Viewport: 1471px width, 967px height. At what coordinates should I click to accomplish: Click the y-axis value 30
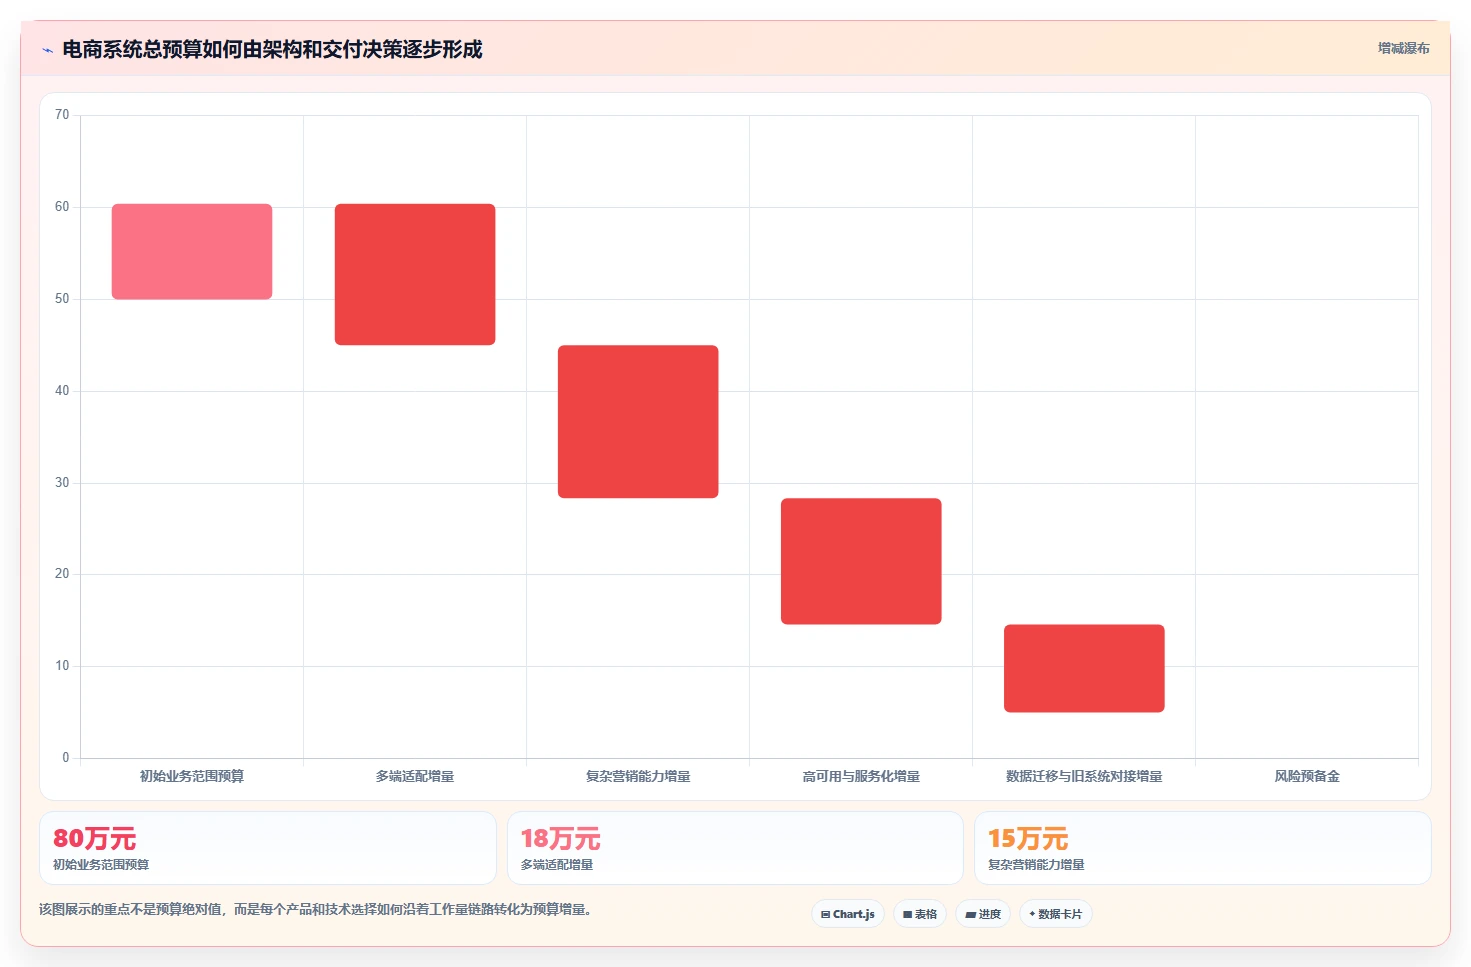(x=62, y=483)
